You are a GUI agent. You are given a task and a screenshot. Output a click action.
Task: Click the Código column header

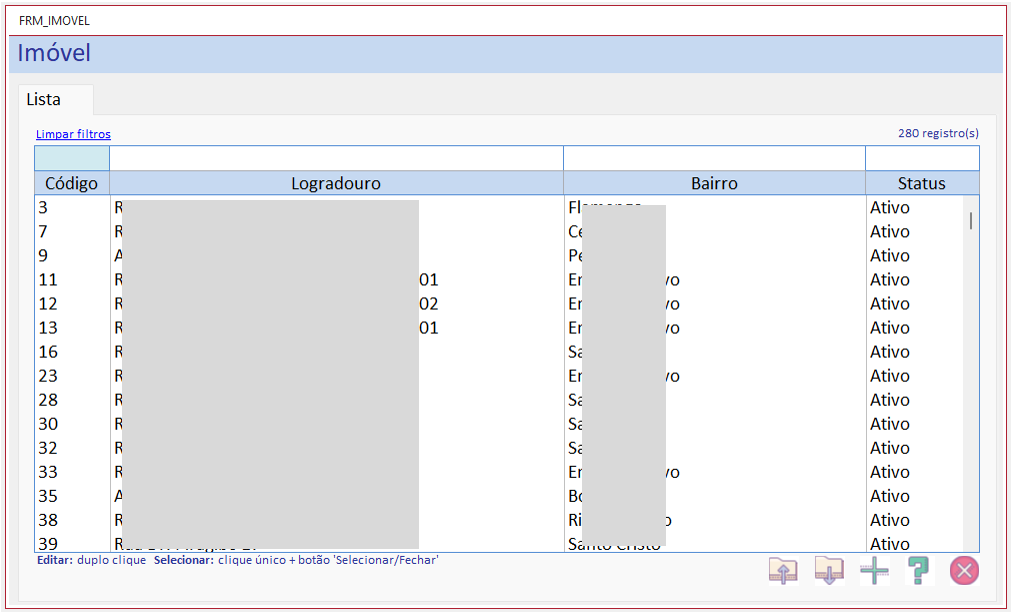72,183
